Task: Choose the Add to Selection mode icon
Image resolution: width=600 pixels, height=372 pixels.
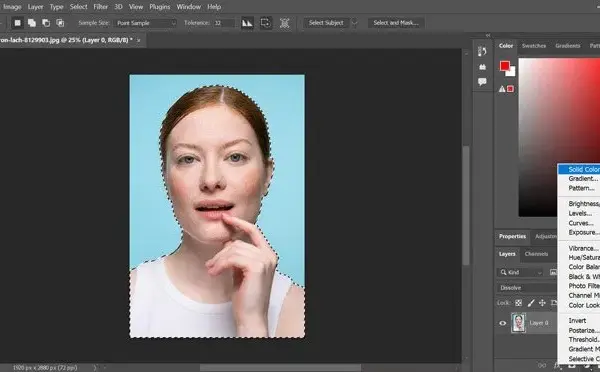Action: pos(32,23)
